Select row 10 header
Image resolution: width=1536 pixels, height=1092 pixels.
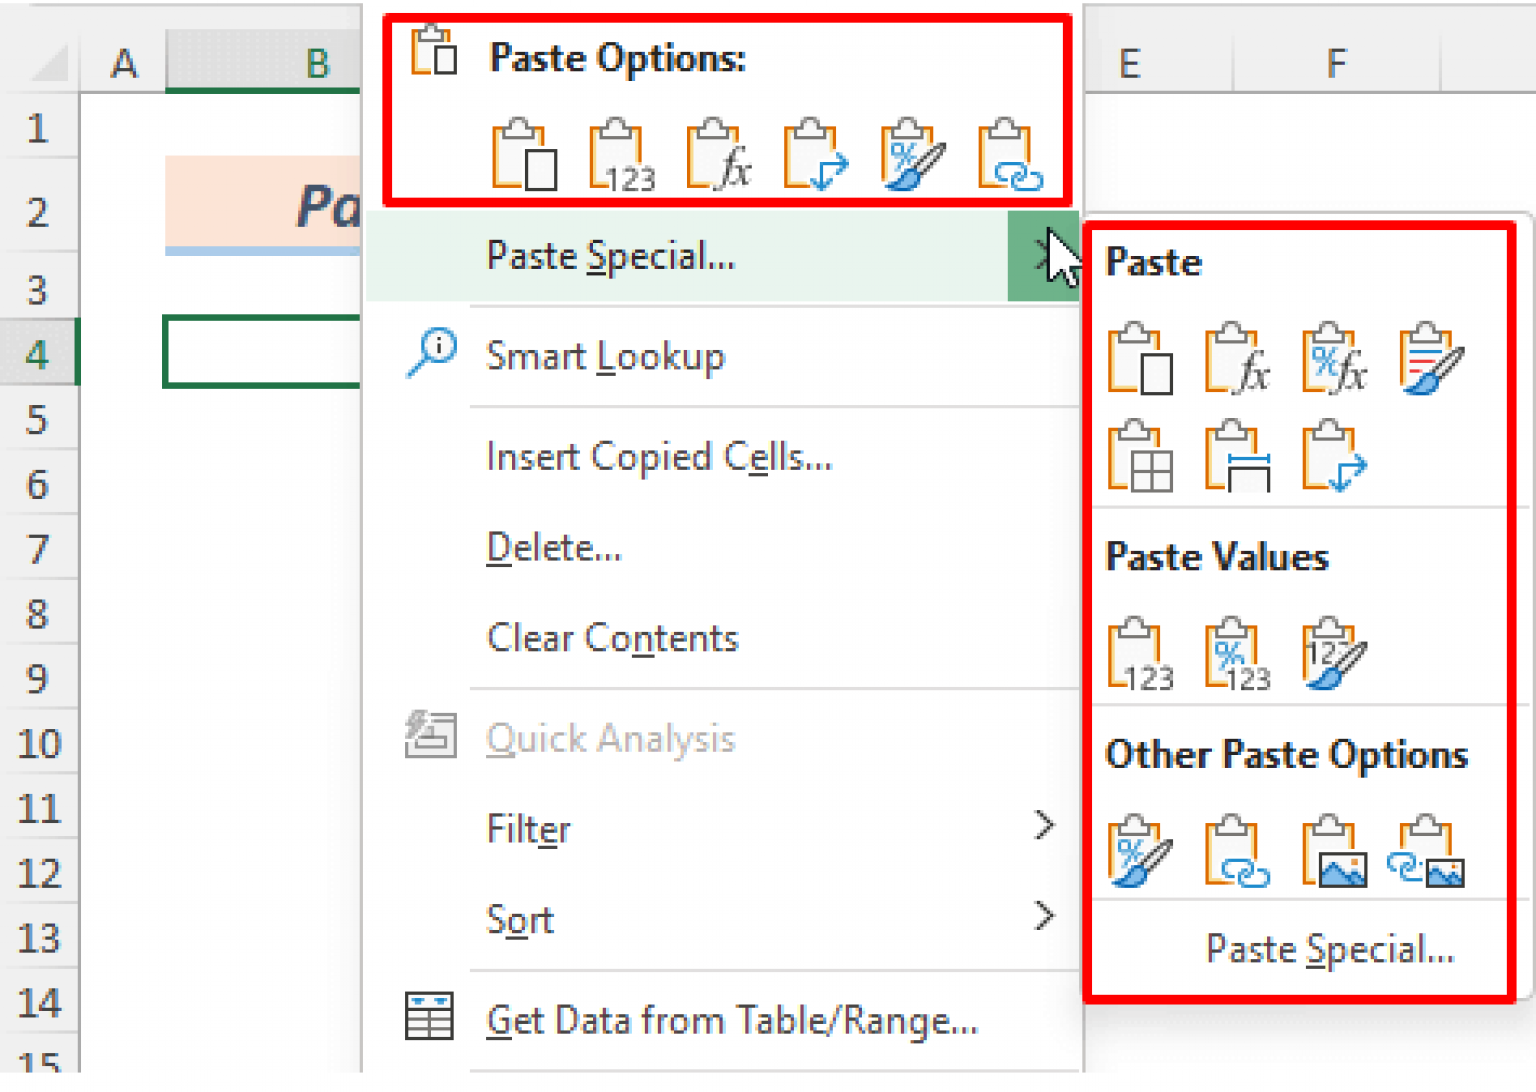pos(38,743)
